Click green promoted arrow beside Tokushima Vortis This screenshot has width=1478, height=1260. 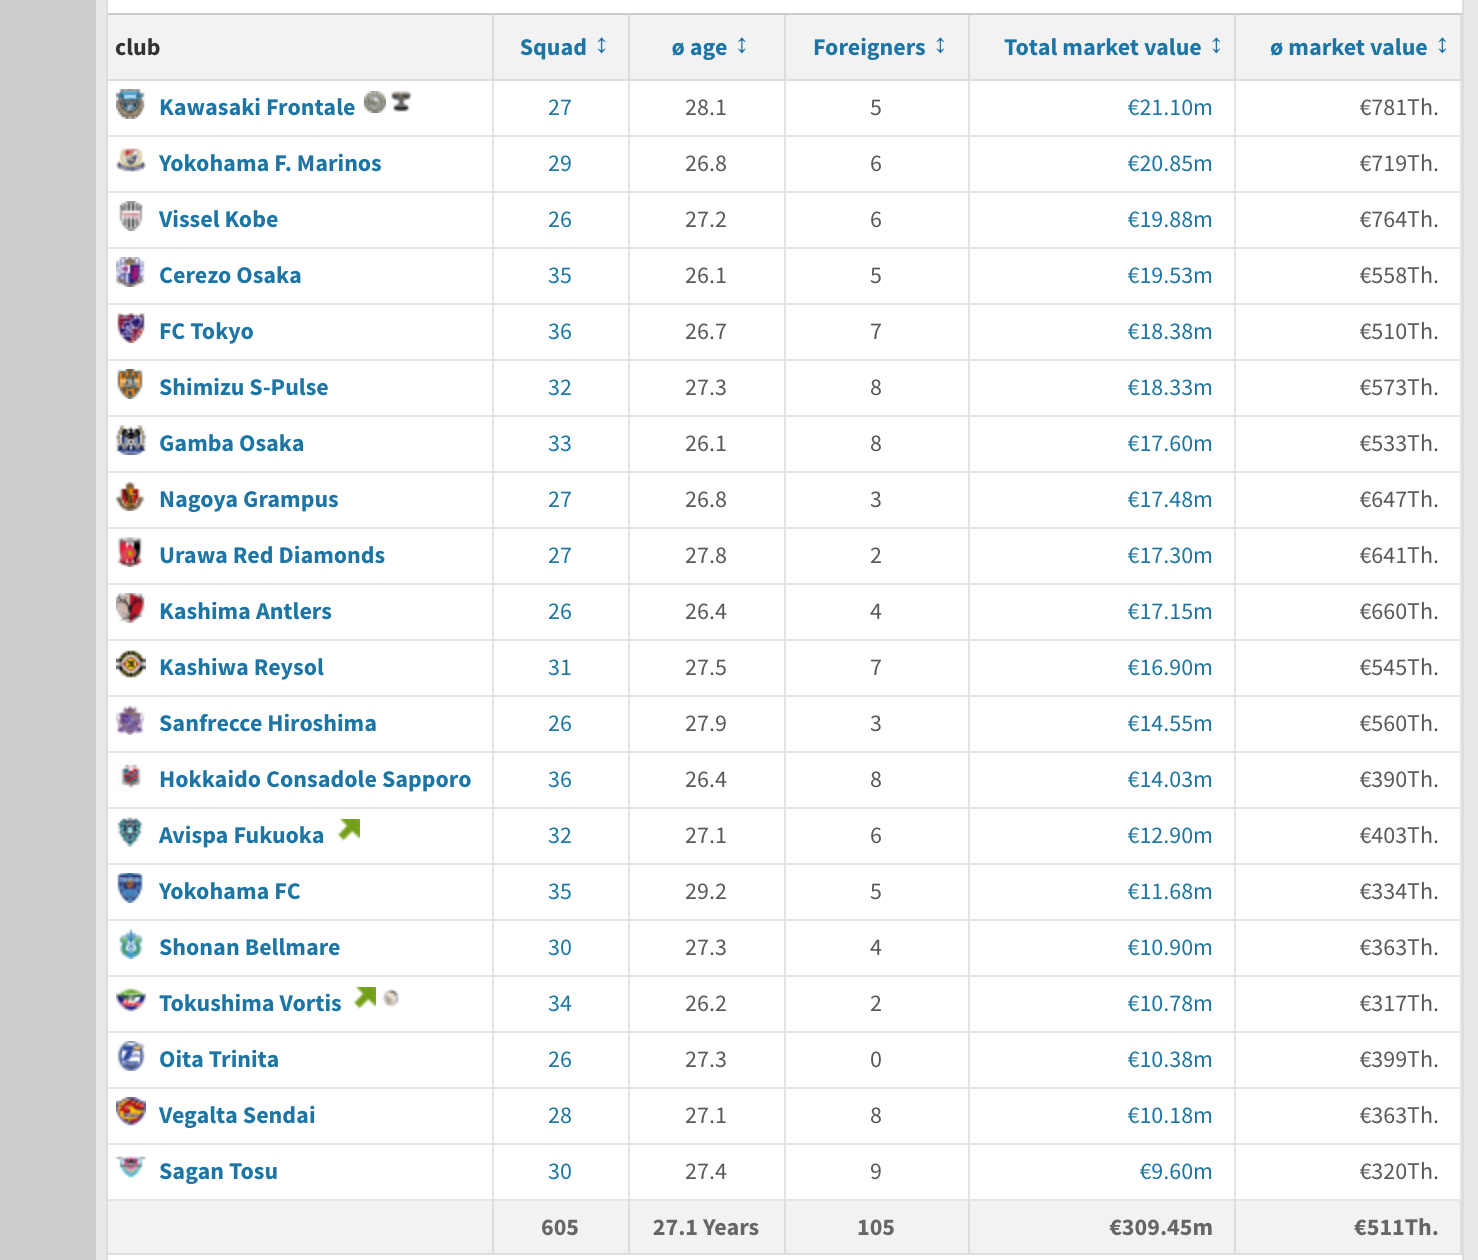click(x=366, y=997)
